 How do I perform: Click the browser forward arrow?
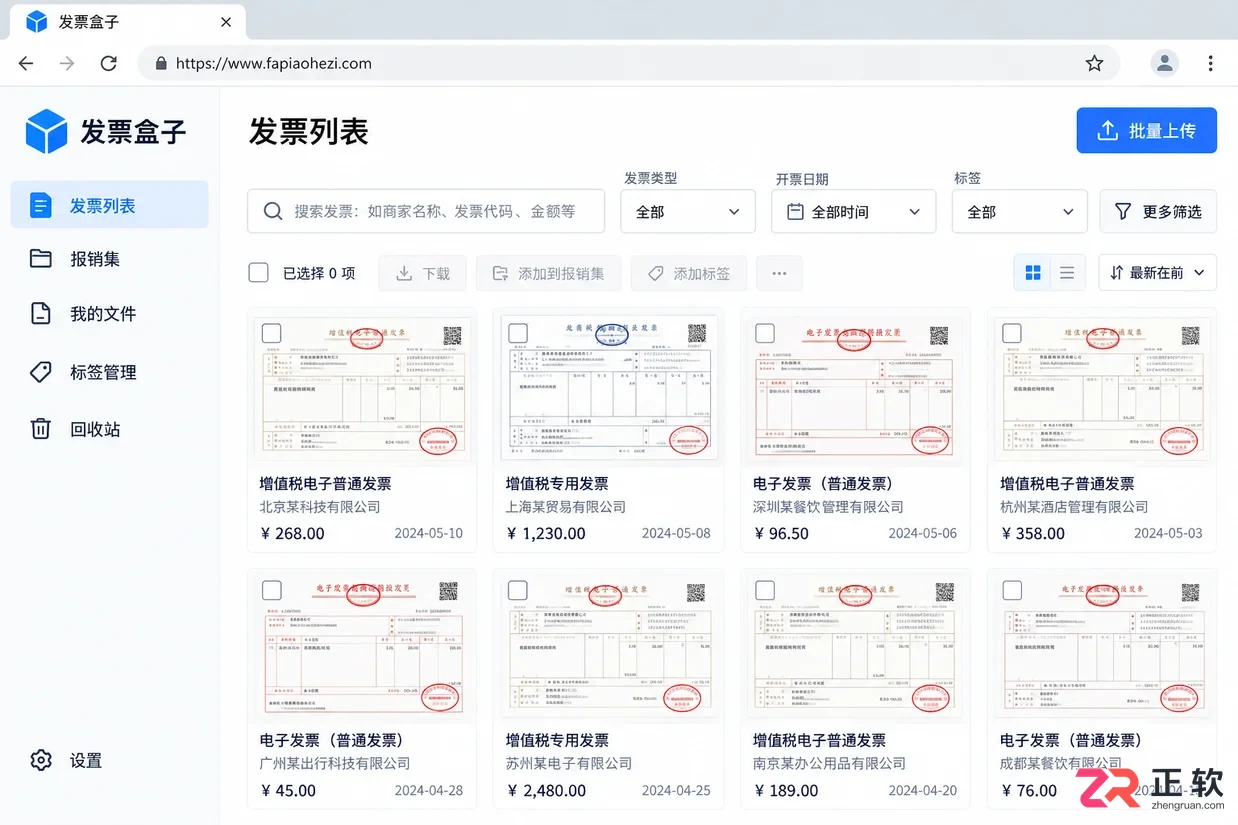click(x=67, y=63)
